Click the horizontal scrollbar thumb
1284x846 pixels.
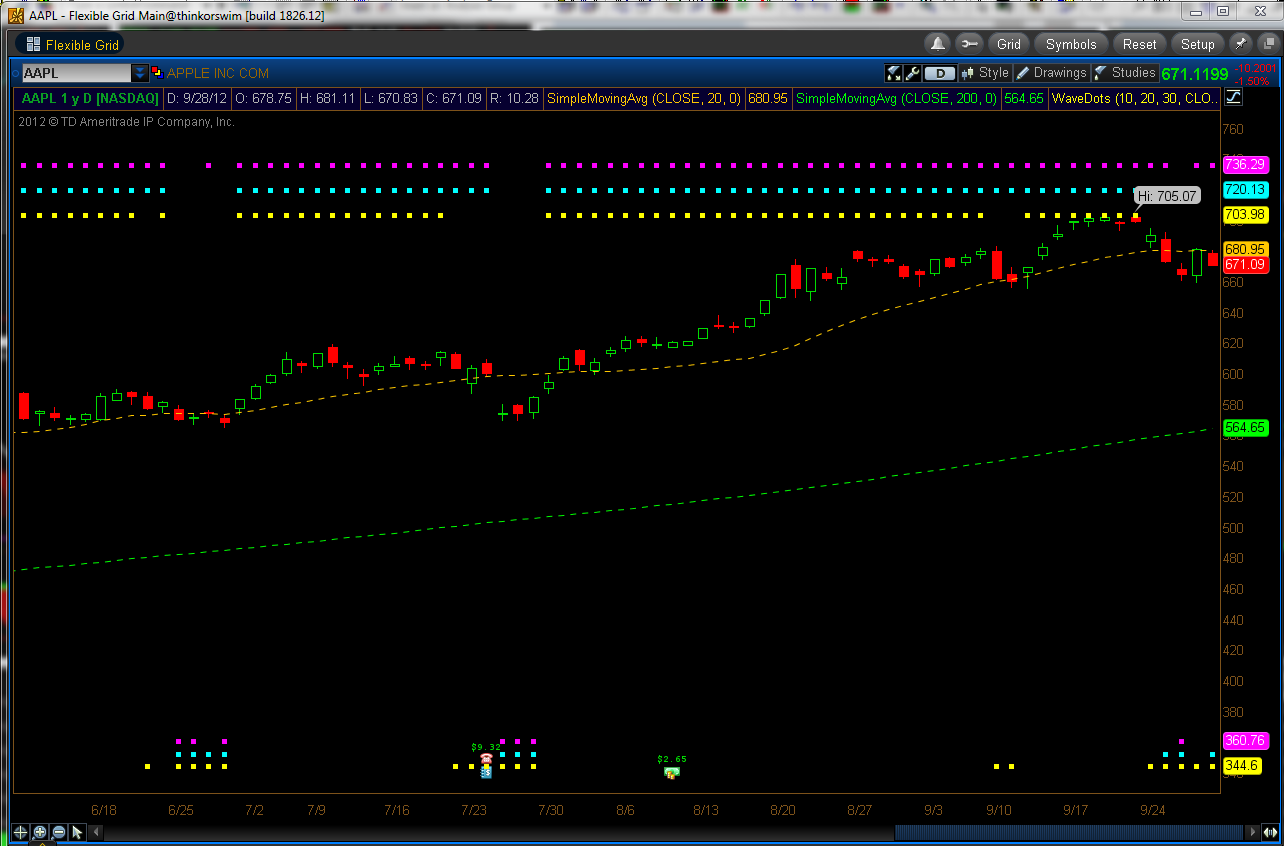(x=1068, y=832)
